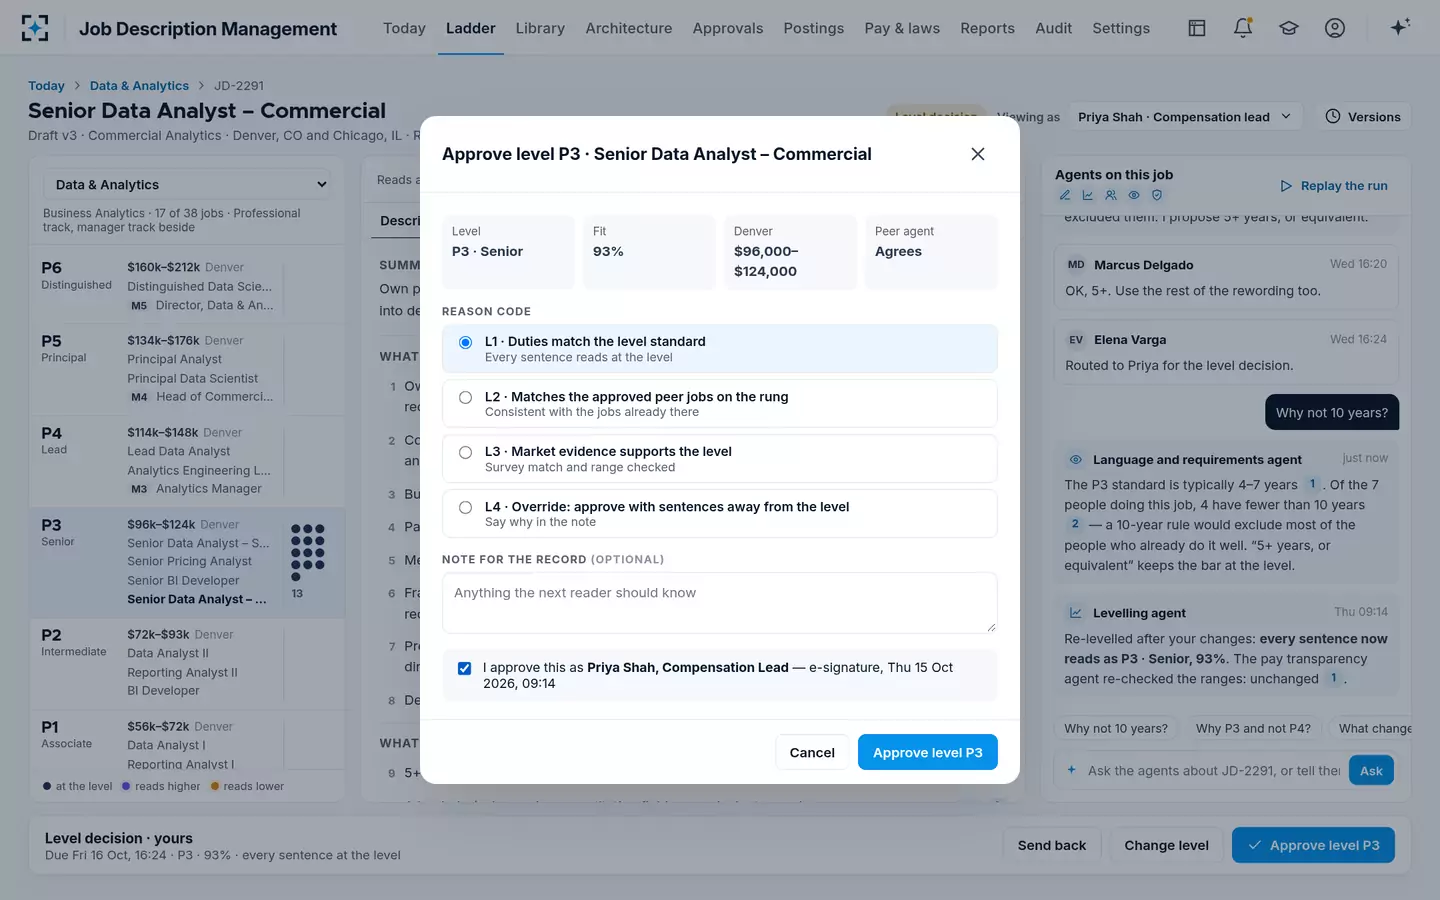This screenshot has height=900, width=1440.
Task: Click the Ask button in the agents panel
Action: coord(1371,770)
